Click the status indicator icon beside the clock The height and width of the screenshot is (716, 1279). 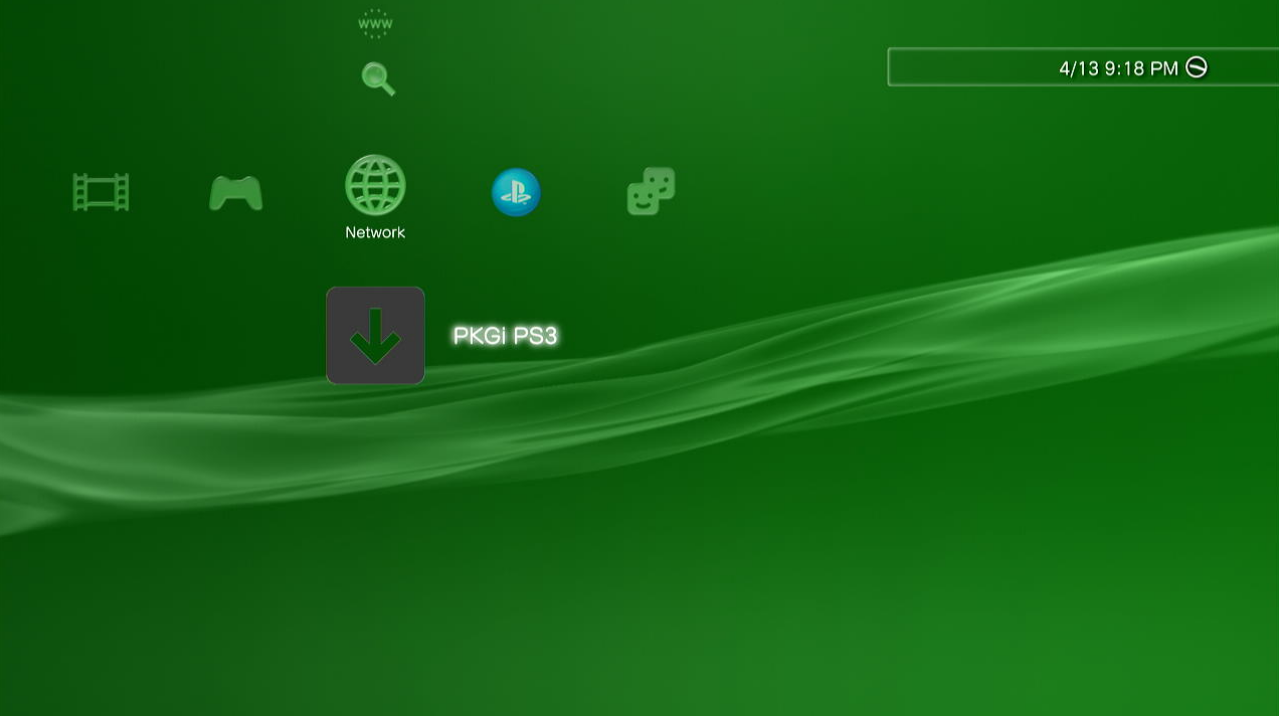1196,67
